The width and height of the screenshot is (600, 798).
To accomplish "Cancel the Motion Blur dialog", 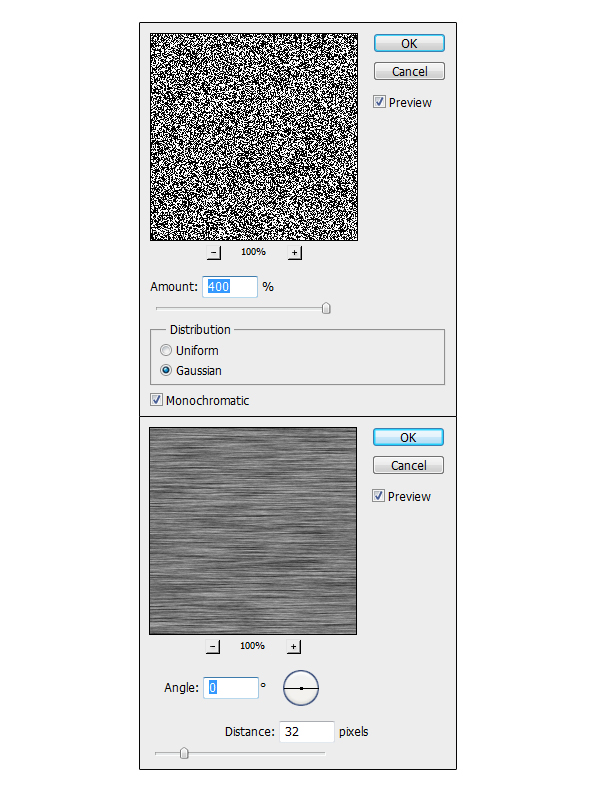I will [x=408, y=465].
